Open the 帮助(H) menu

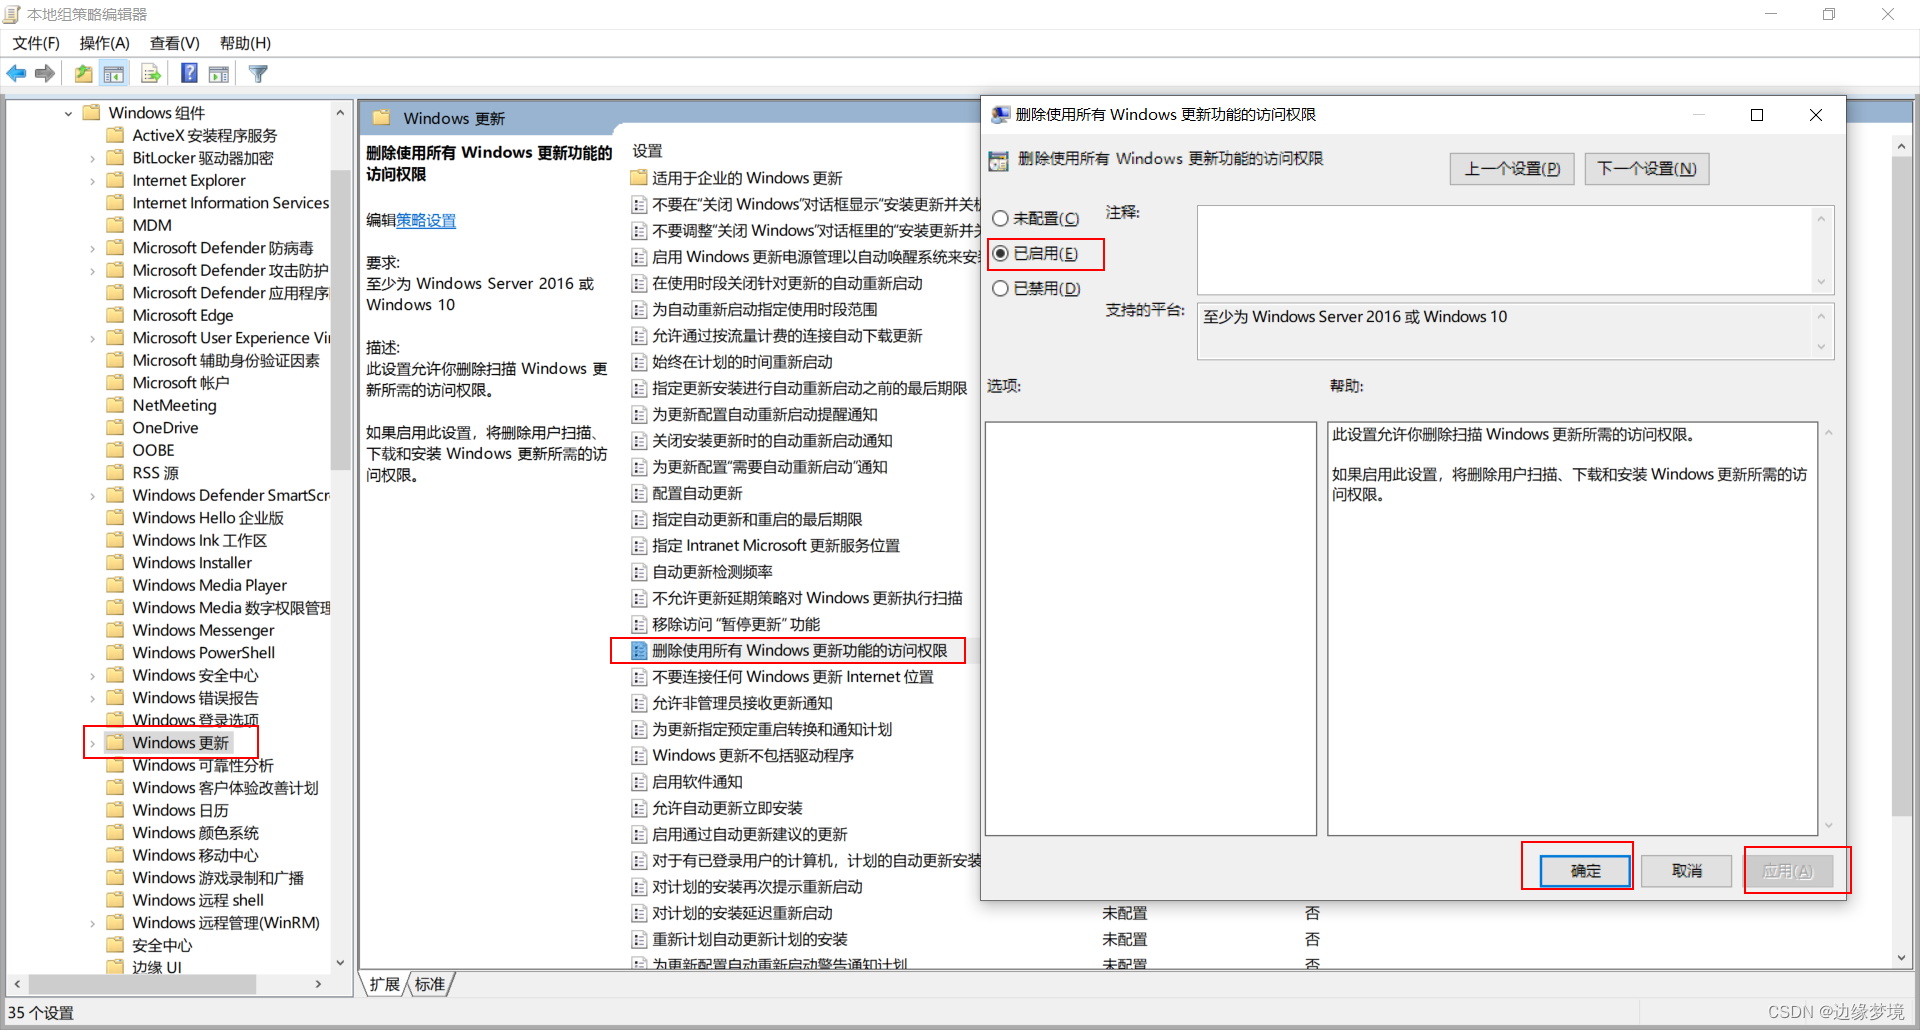(x=245, y=43)
